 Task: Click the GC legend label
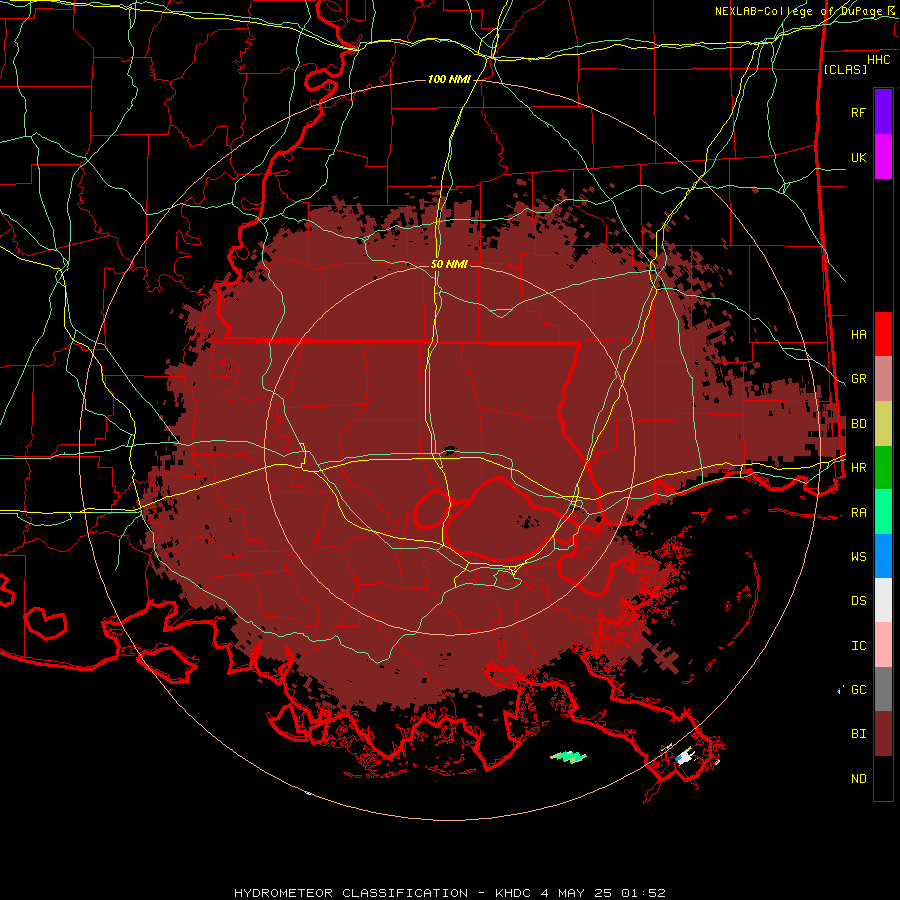point(858,690)
